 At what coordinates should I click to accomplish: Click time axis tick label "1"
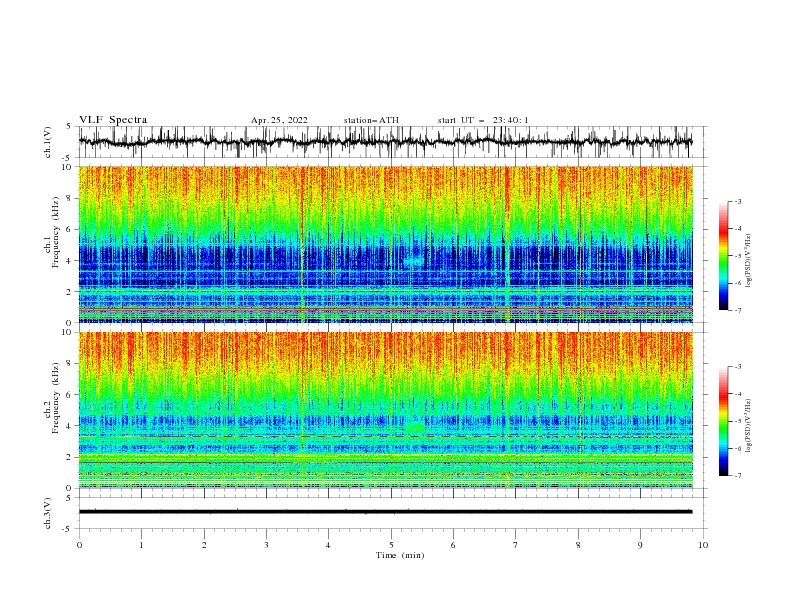[x=141, y=545]
